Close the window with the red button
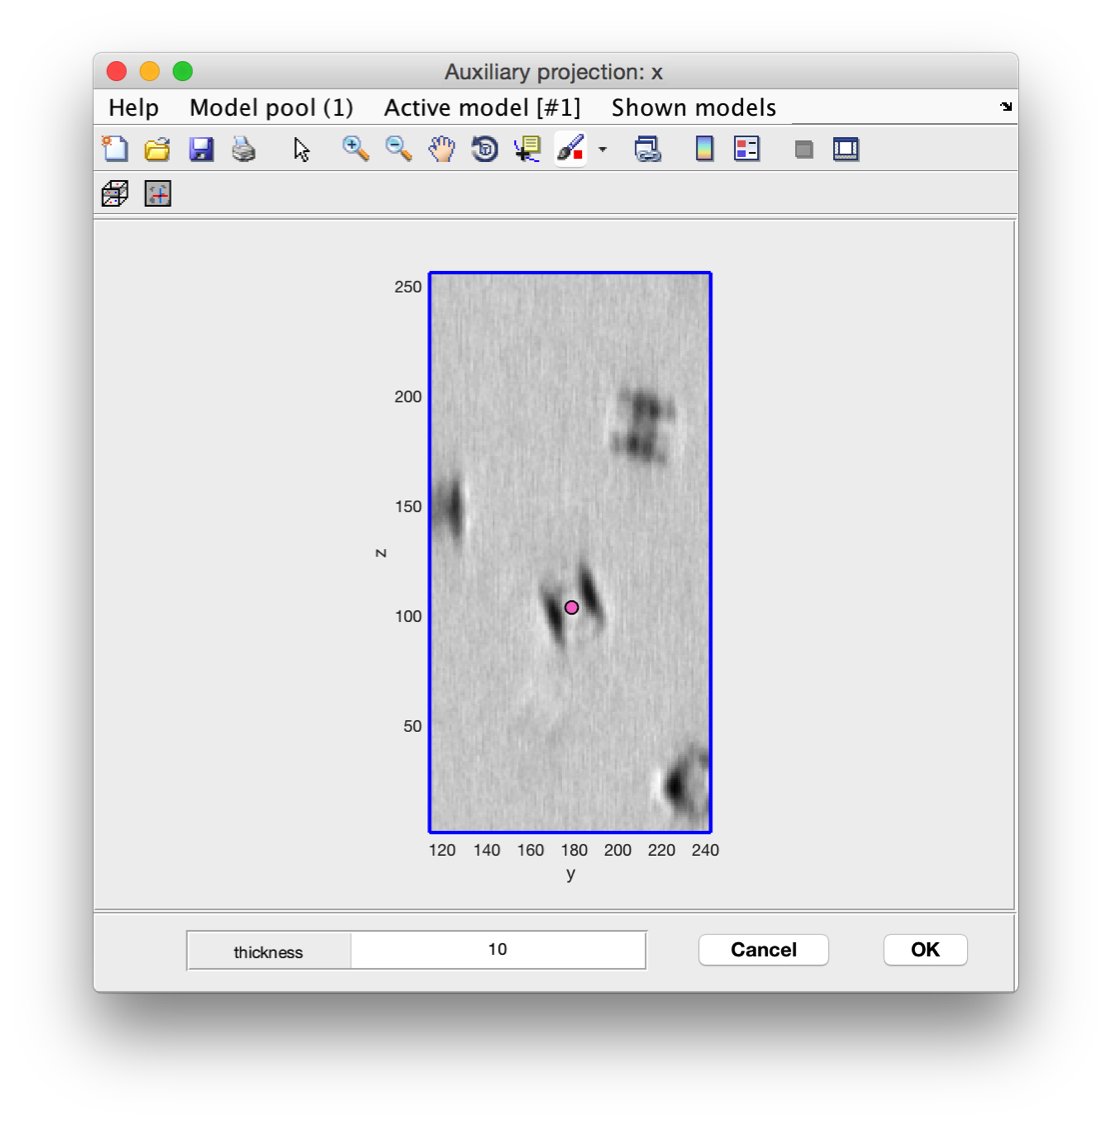This screenshot has height=1125, width=1111. [117, 71]
